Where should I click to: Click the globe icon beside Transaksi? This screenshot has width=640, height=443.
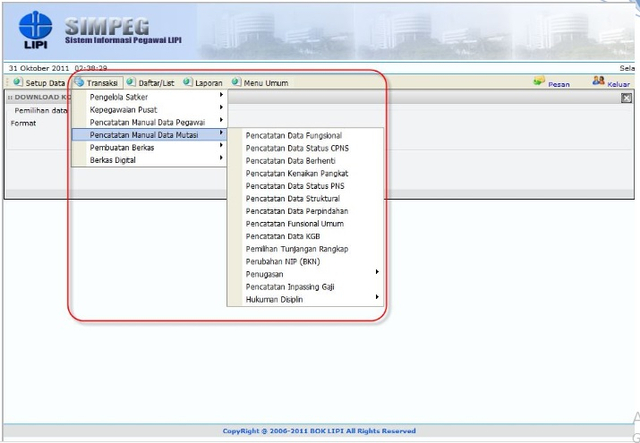pos(79,82)
